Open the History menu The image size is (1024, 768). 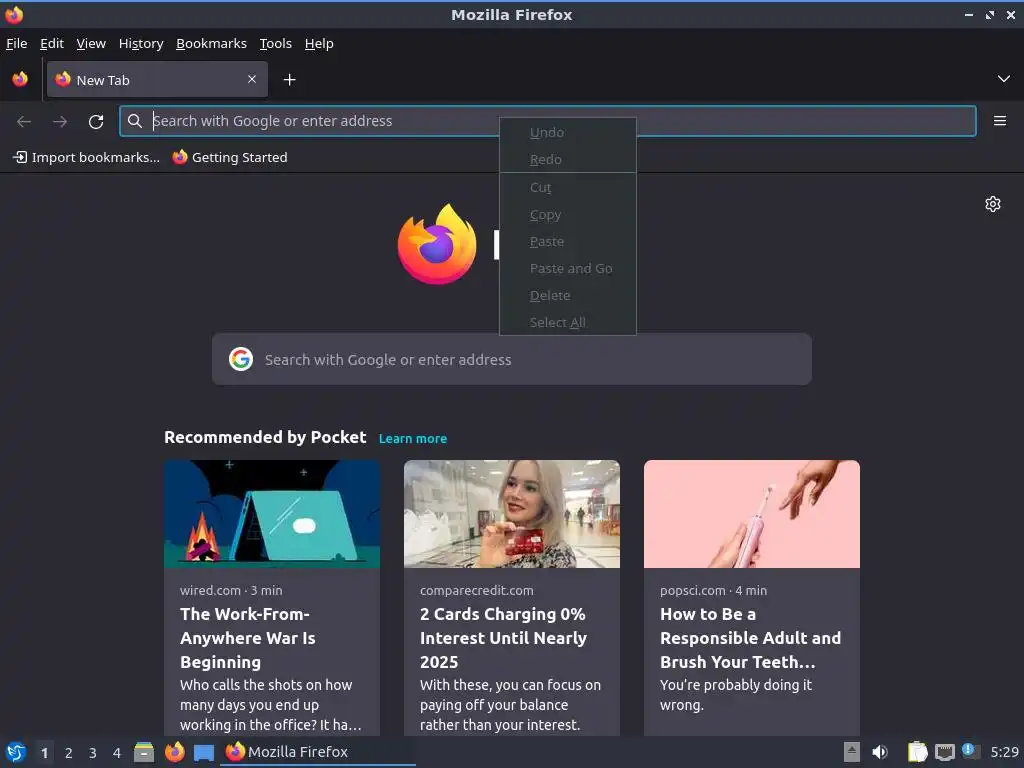click(140, 44)
